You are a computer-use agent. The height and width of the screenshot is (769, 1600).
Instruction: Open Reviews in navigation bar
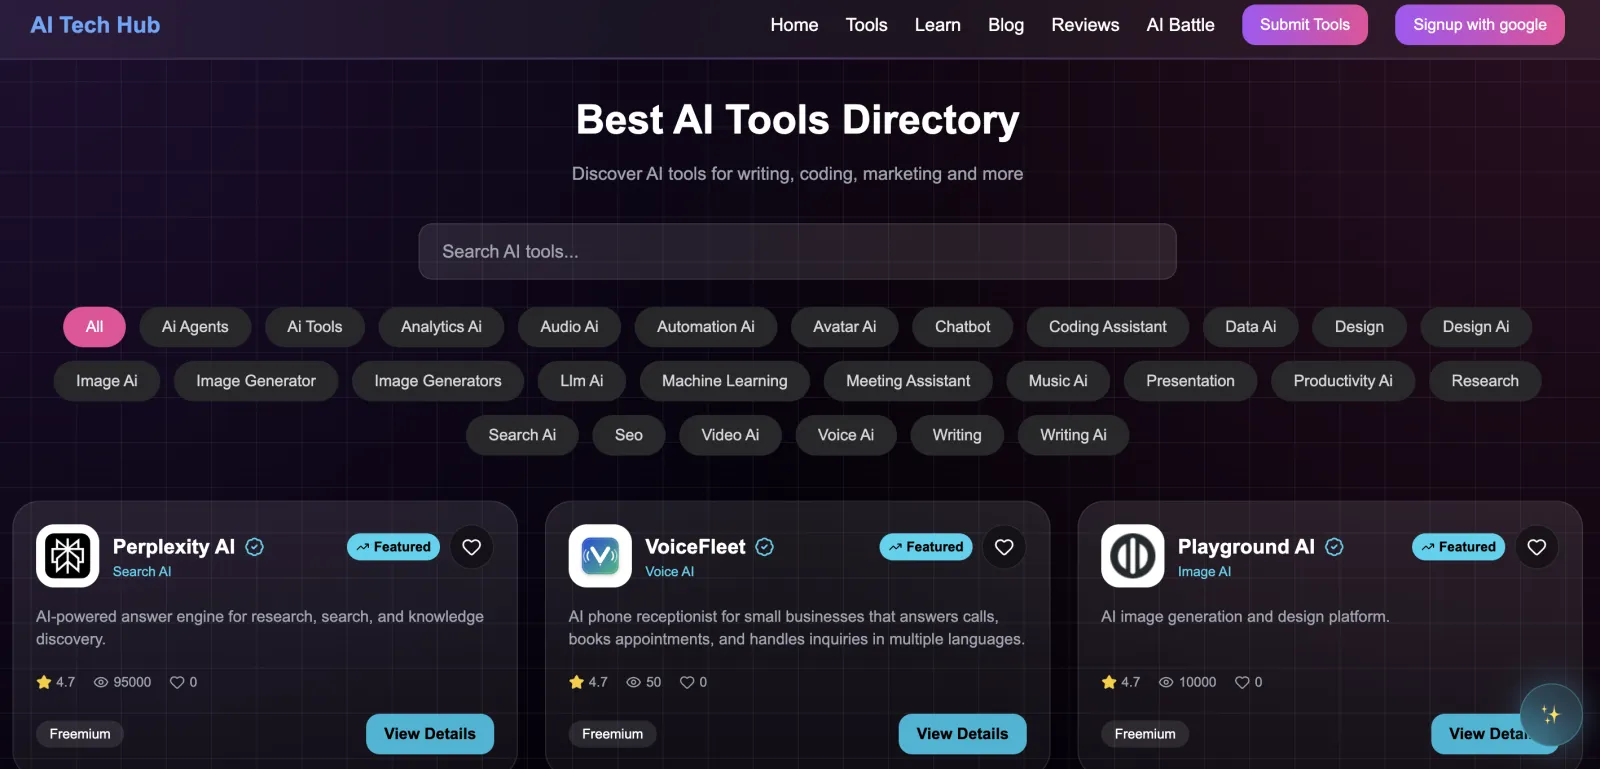[x=1085, y=25]
